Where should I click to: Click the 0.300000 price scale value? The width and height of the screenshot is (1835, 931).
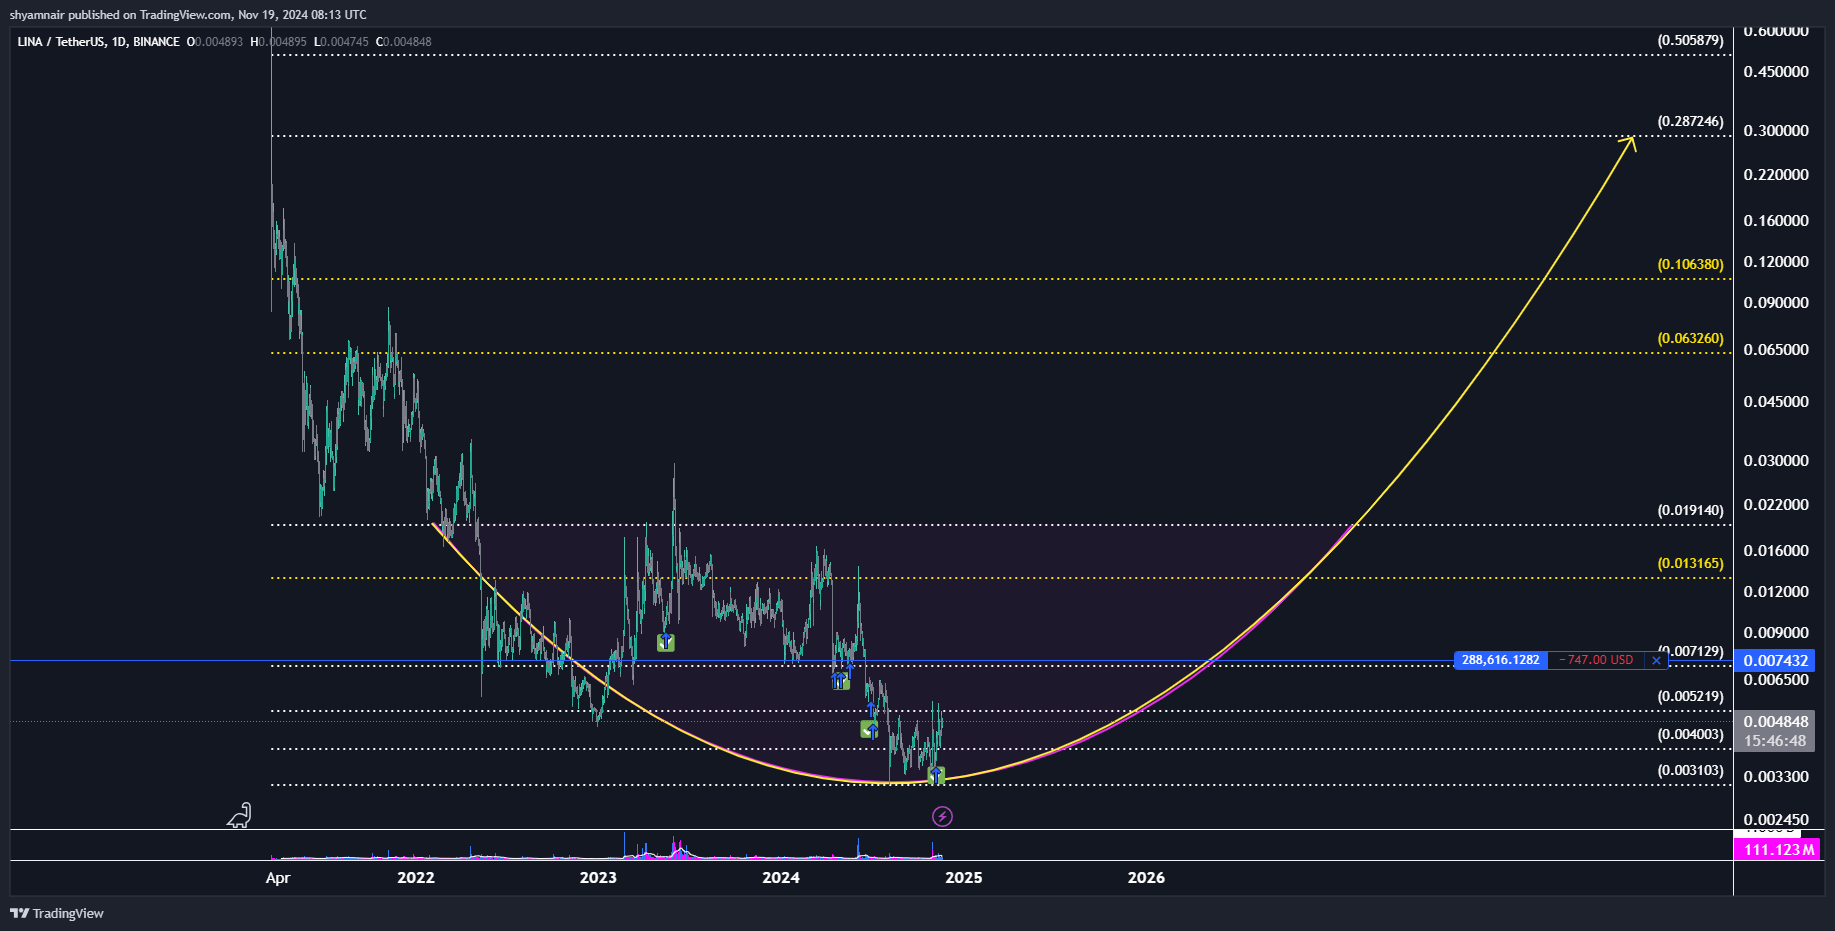[x=1776, y=131]
